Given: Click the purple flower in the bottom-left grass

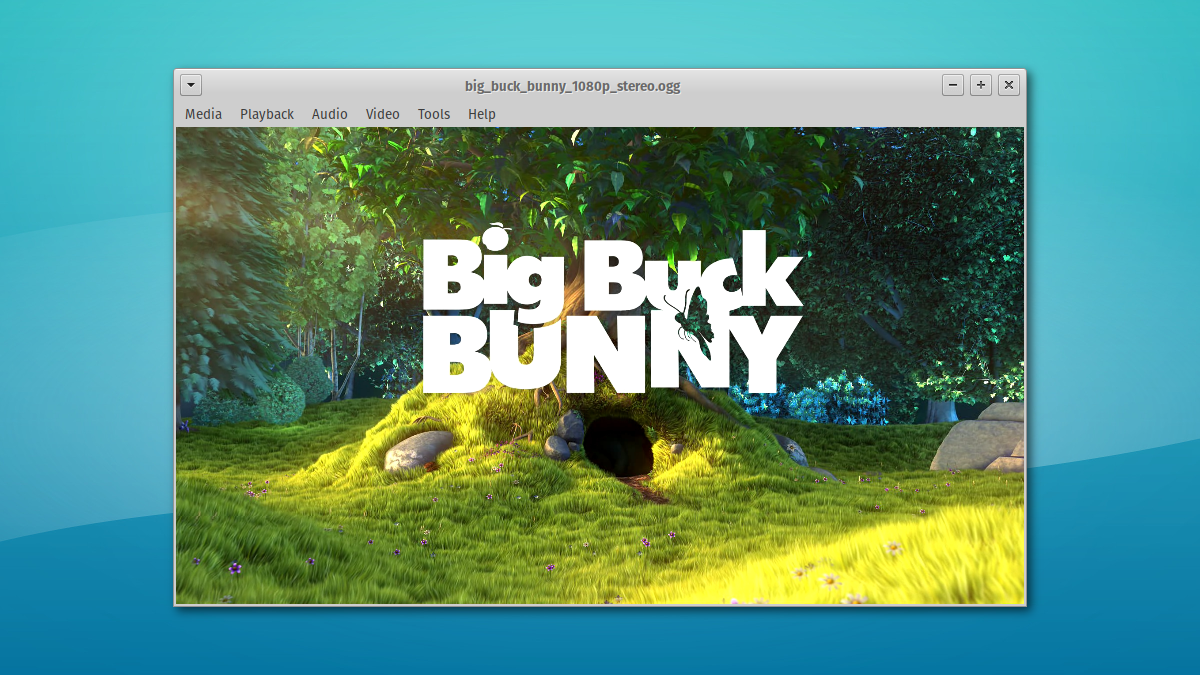Looking at the screenshot, I should [235, 568].
